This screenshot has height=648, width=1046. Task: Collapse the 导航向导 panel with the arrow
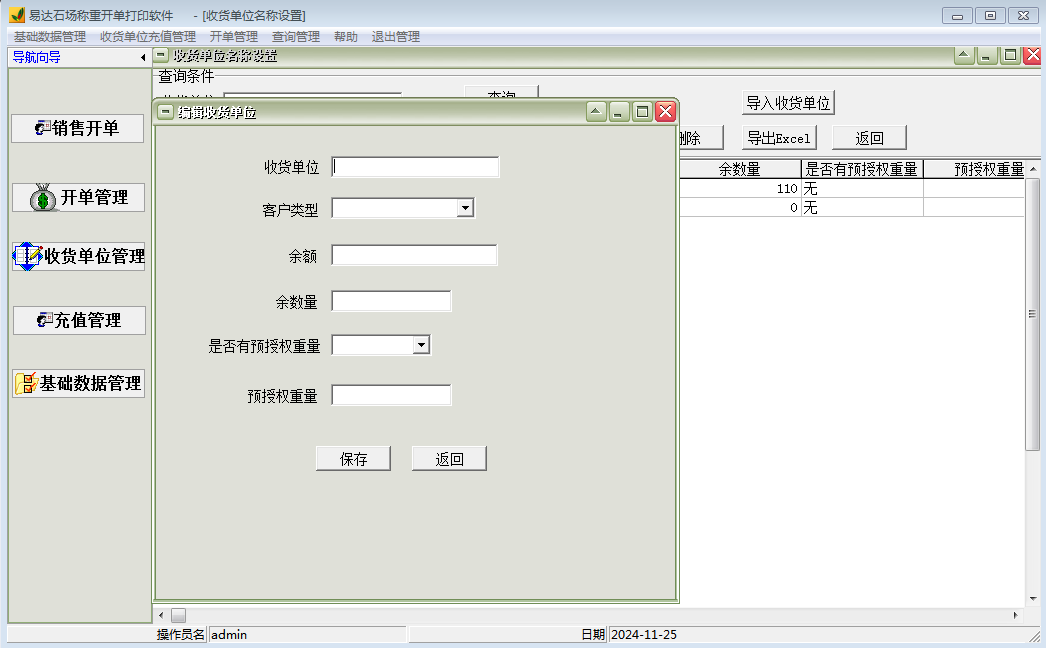(144, 57)
